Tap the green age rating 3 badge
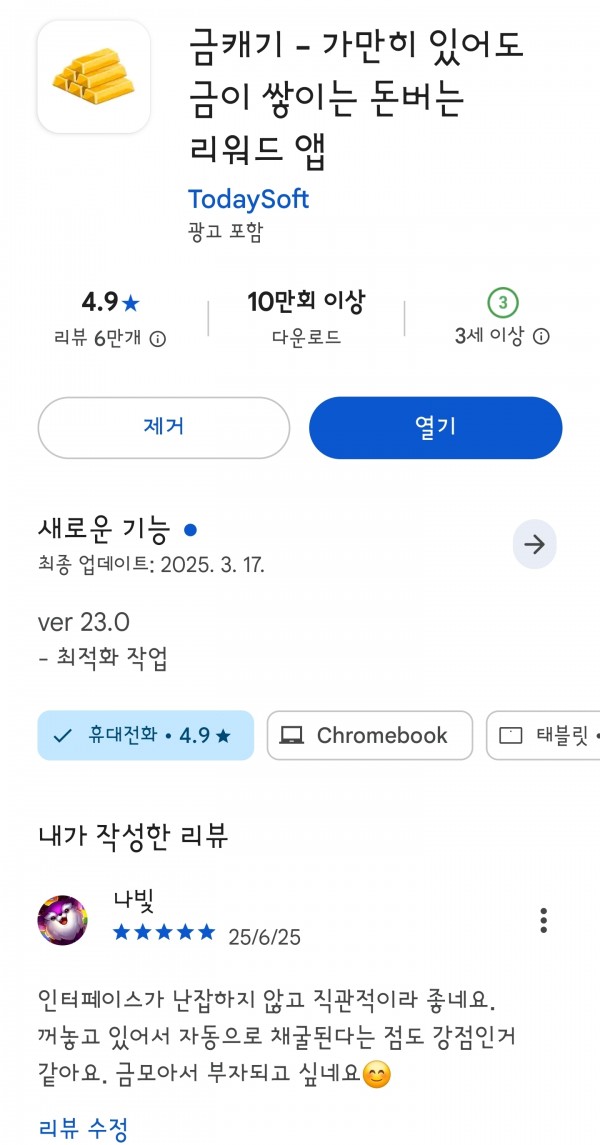Viewport: 600px width, 1145px height. point(502,302)
